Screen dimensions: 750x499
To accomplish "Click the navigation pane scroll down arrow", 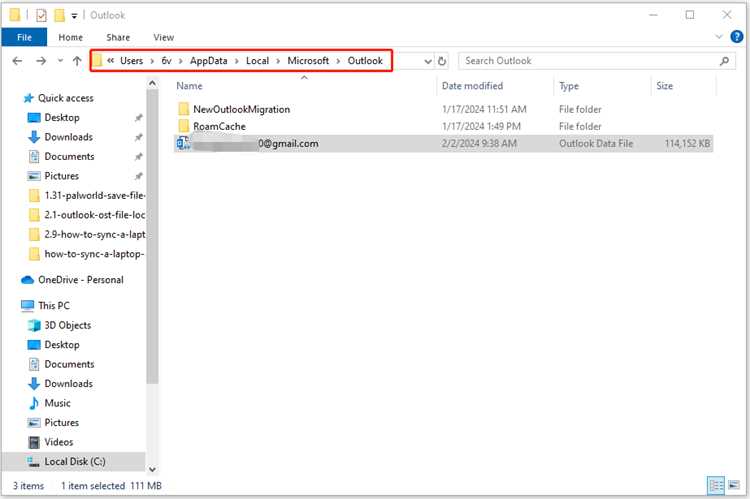I will pyautogui.click(x=152, y=469).
